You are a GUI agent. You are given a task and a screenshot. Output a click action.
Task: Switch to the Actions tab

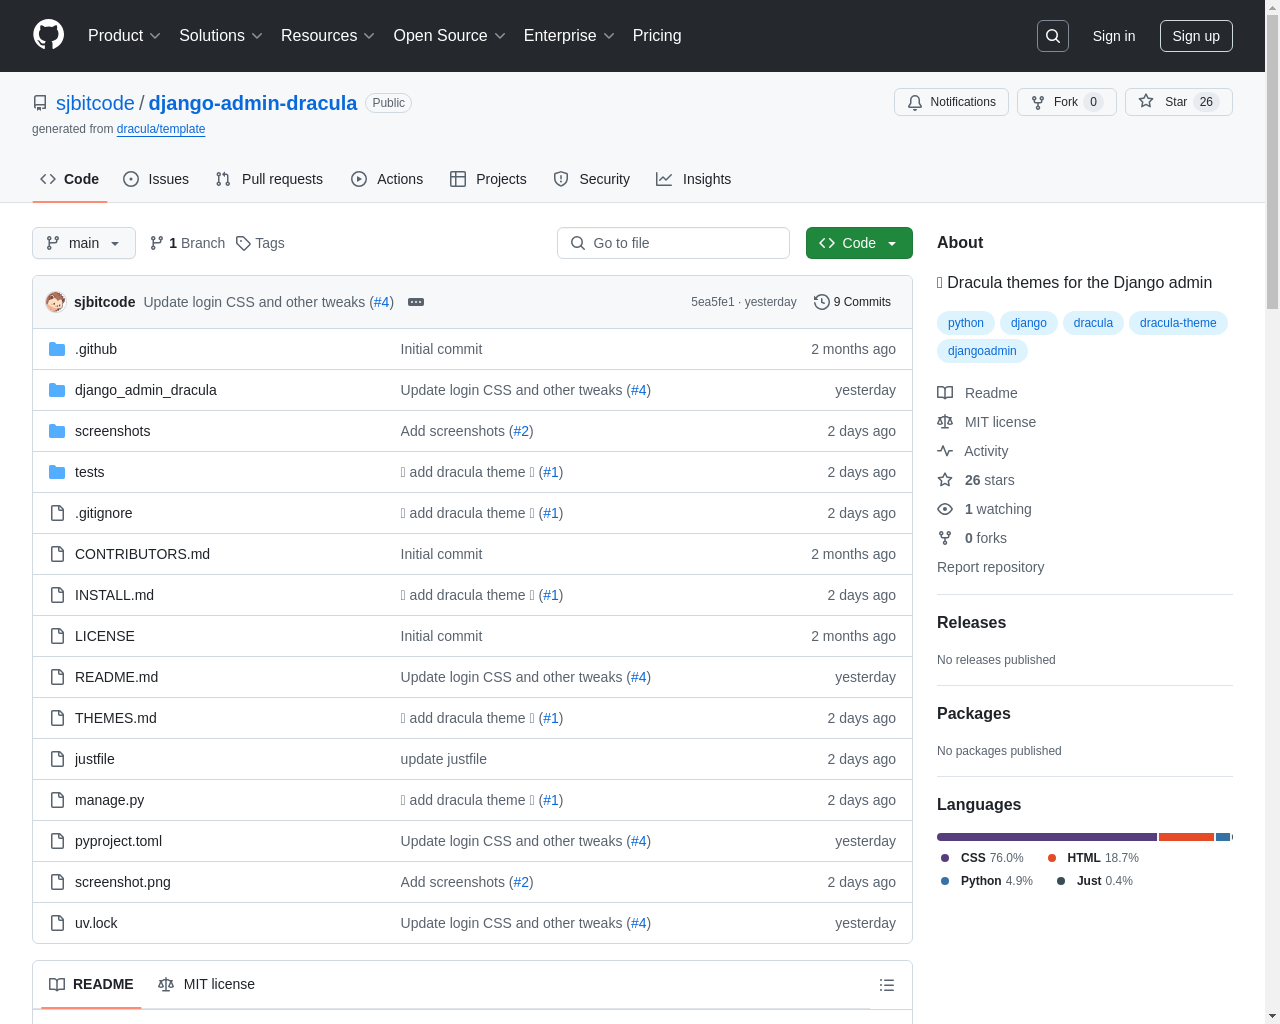coord(387,179)
